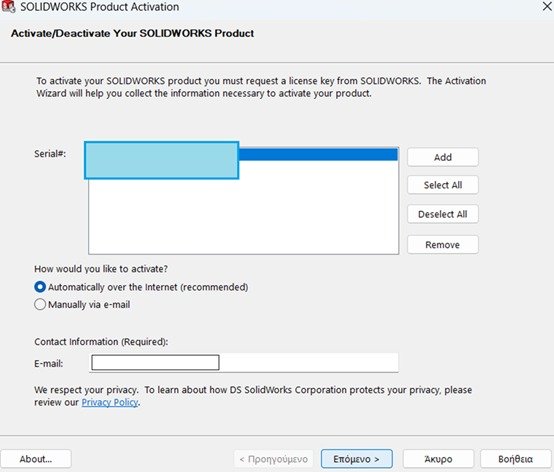Open the About... dialog
554x472 pixels.
click(x=36, y=459)
